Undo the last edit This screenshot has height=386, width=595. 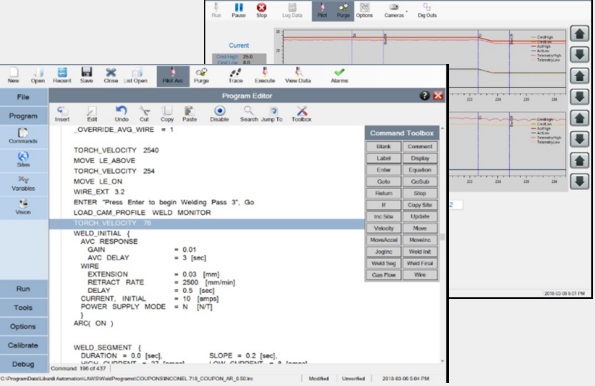click(x=121, y=114)
